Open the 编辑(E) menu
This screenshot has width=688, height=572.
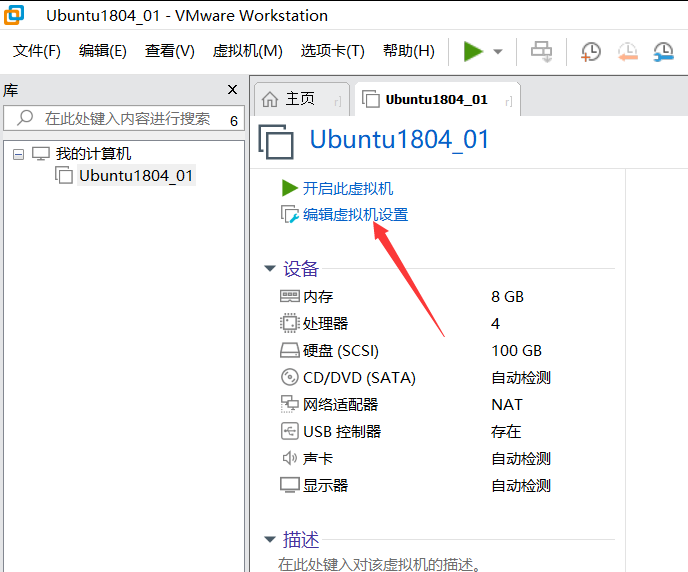103,51
